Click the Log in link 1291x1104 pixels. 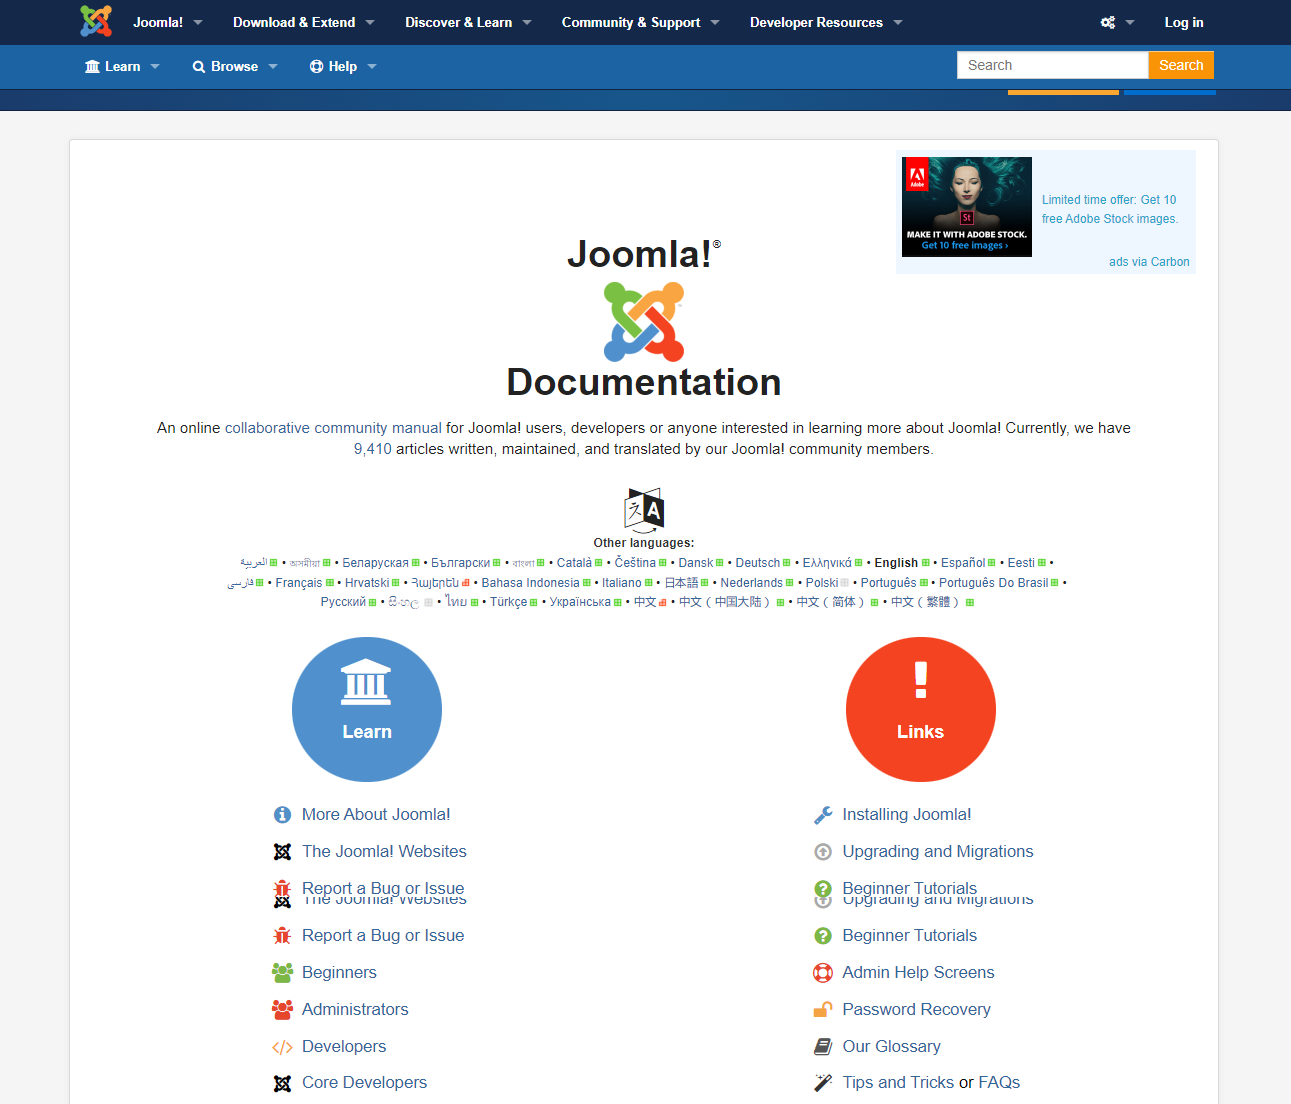click(x=1184, y=22)
